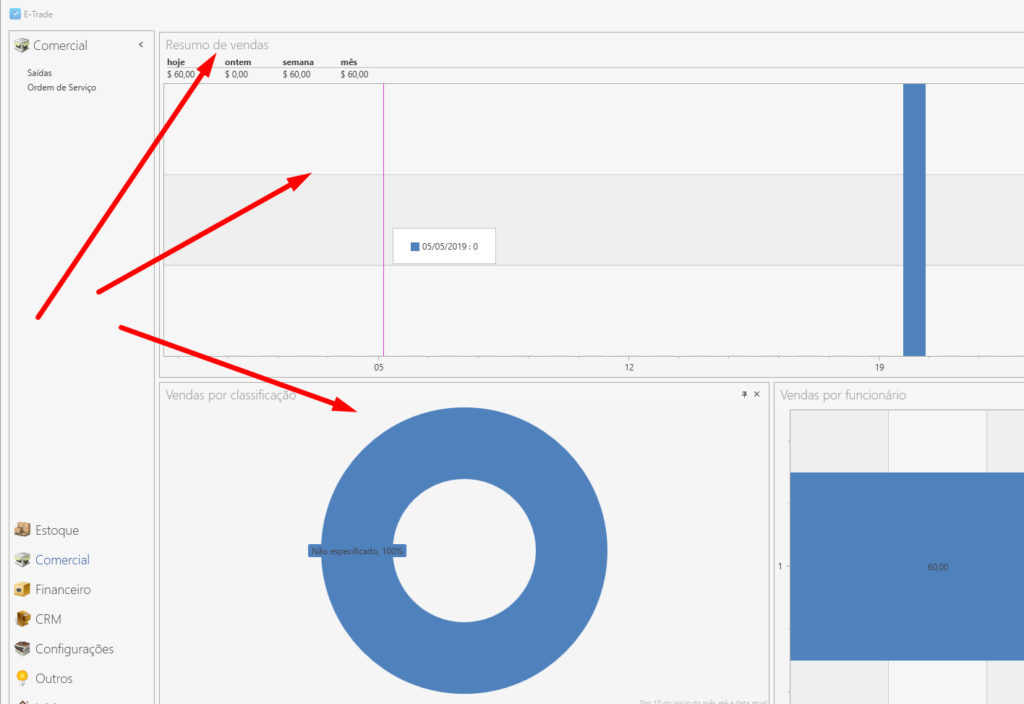Close the Vendas por classificação panel
This screenshot has height=704, width=1024.
tap(757, 395)
